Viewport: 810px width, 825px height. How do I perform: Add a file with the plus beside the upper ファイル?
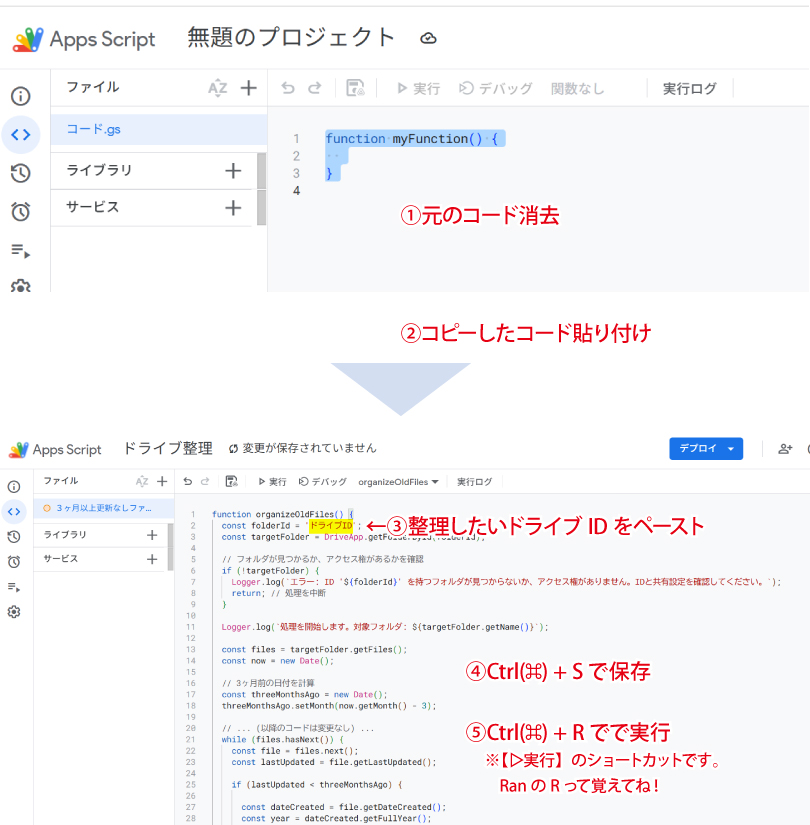pos(248,88)
